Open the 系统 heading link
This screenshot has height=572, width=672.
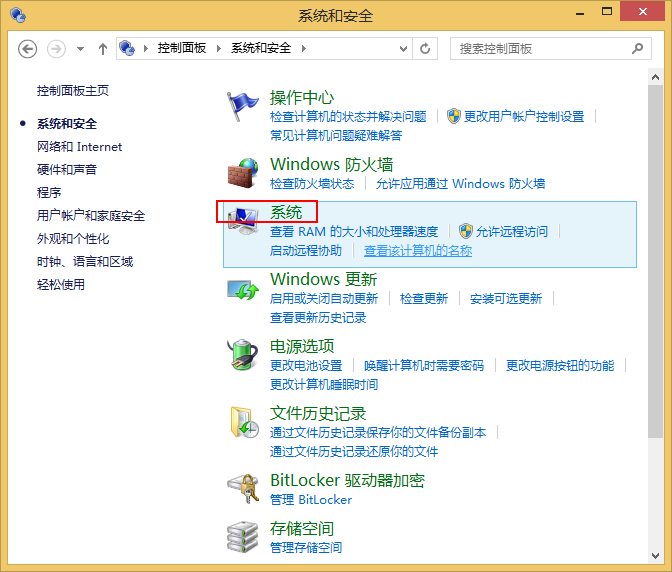[x=286, y=212]
